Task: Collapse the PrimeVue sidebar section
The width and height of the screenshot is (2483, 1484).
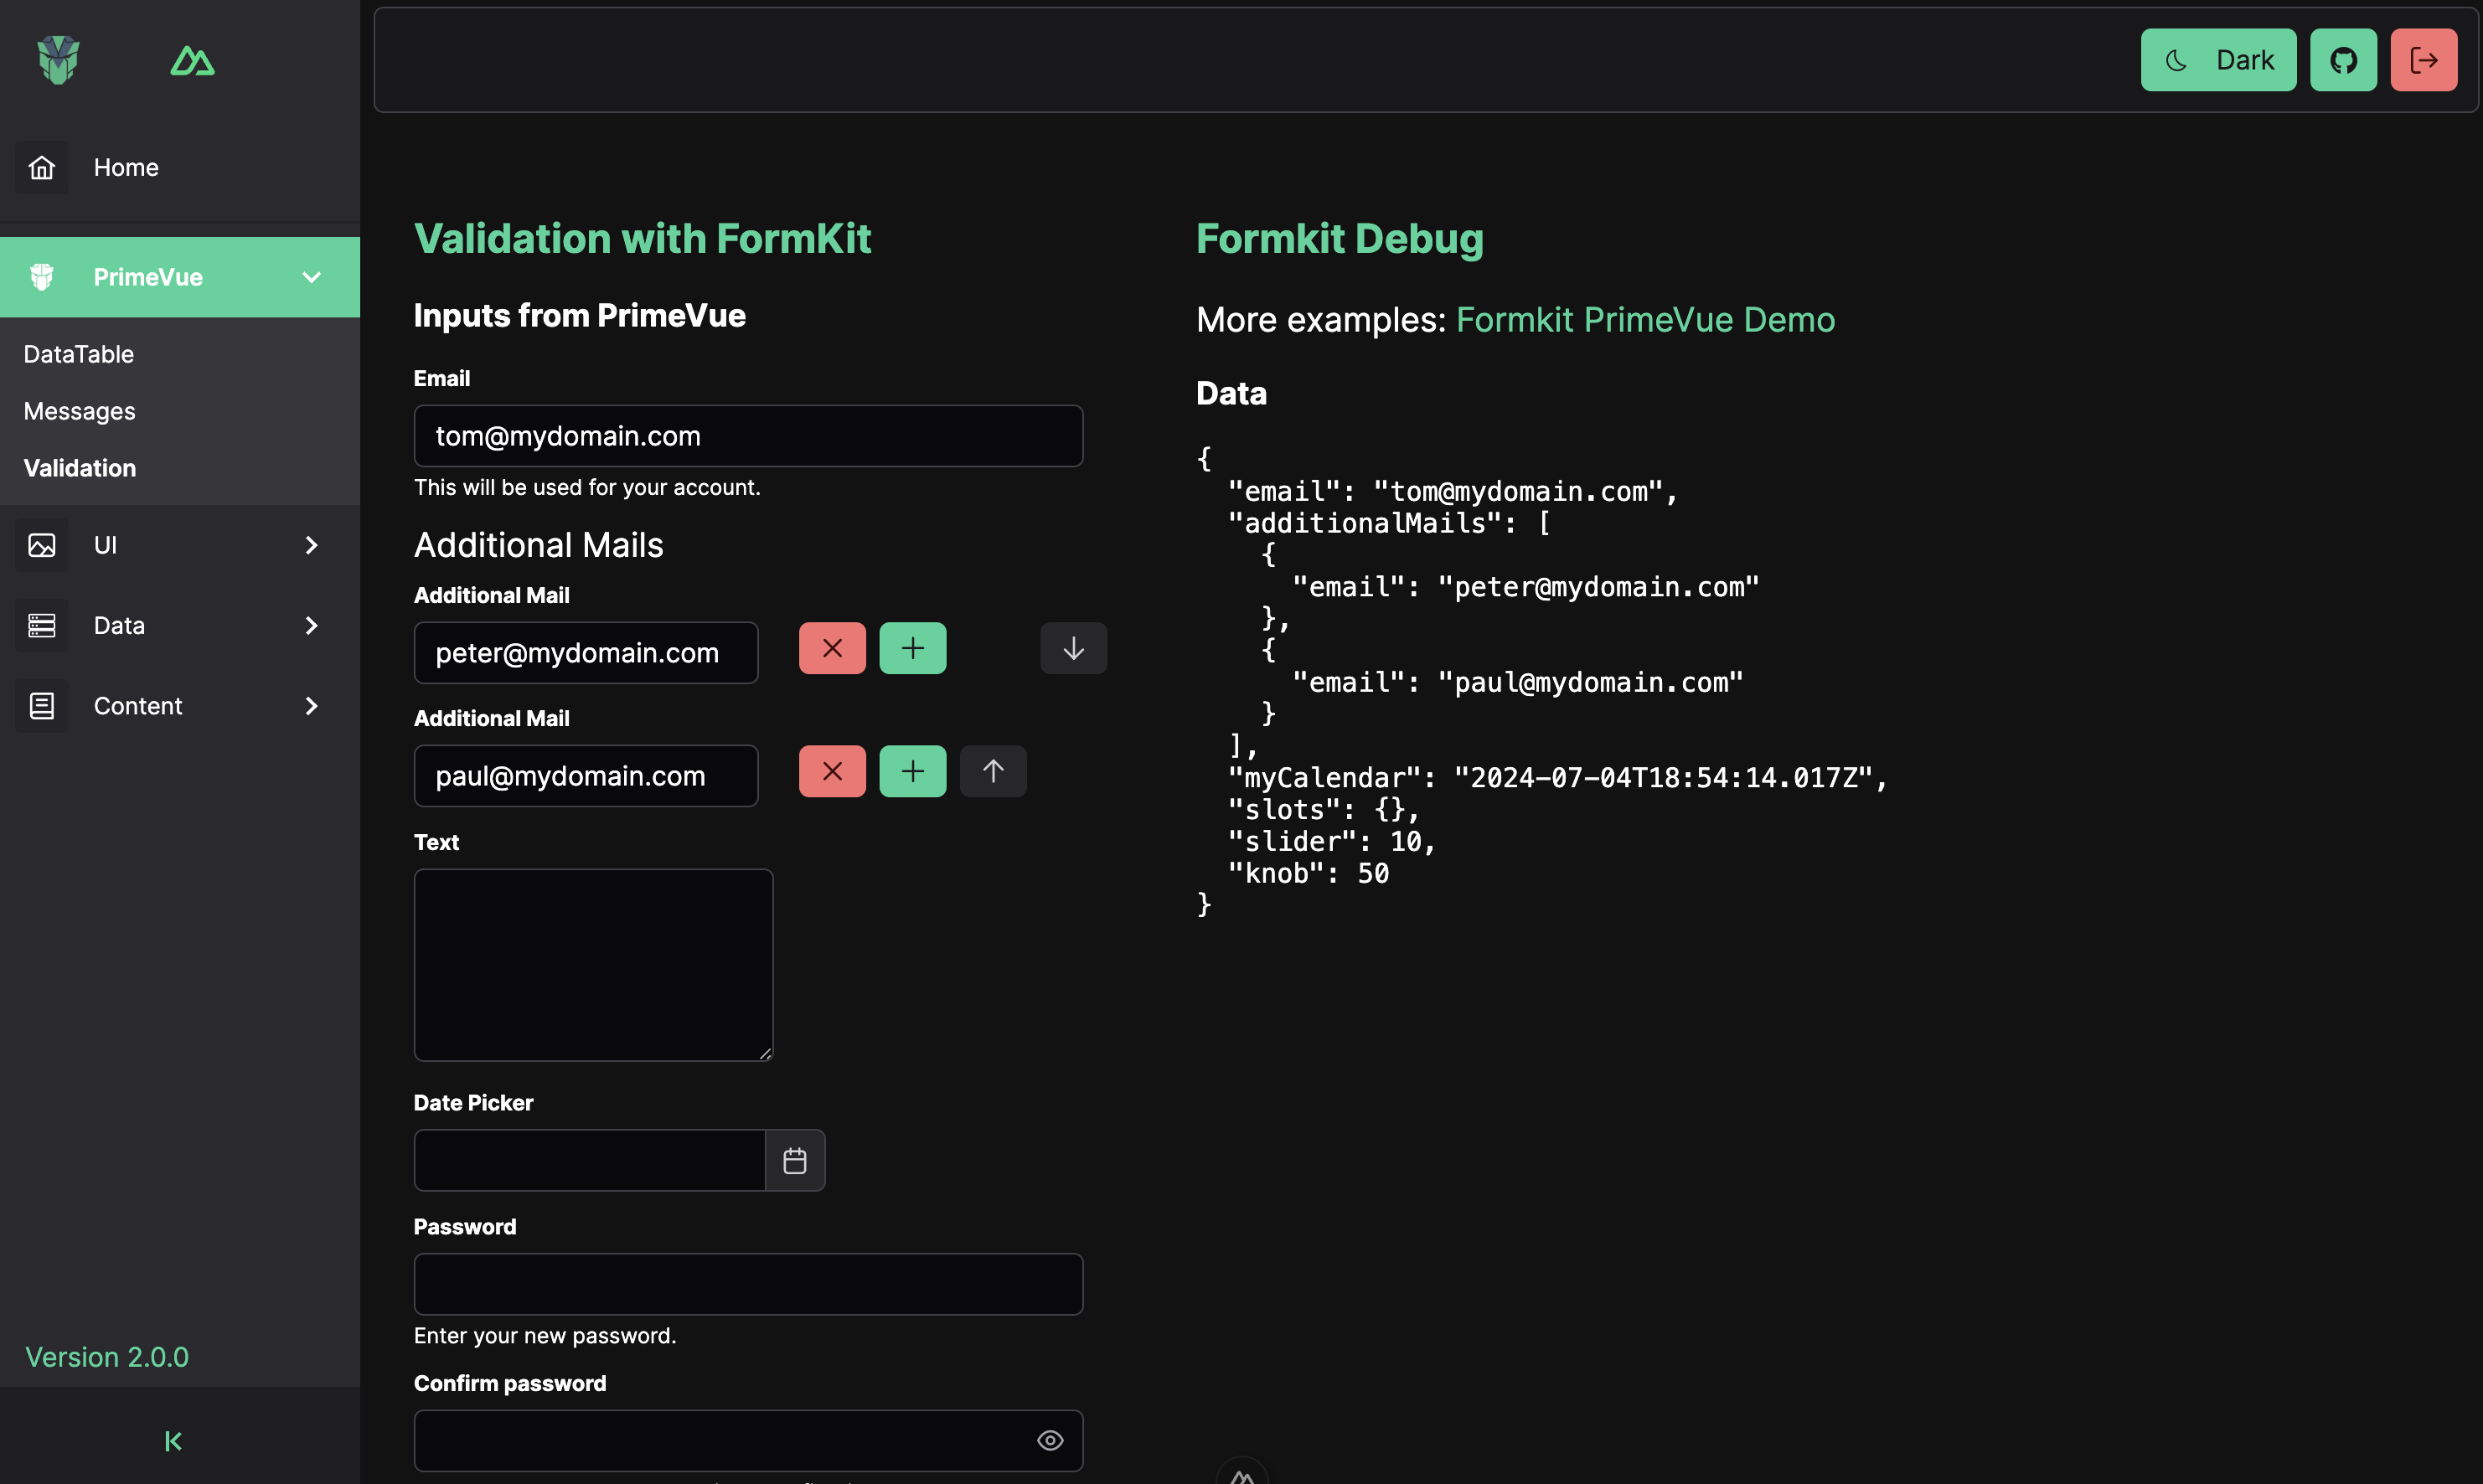Action: (311, 277)
